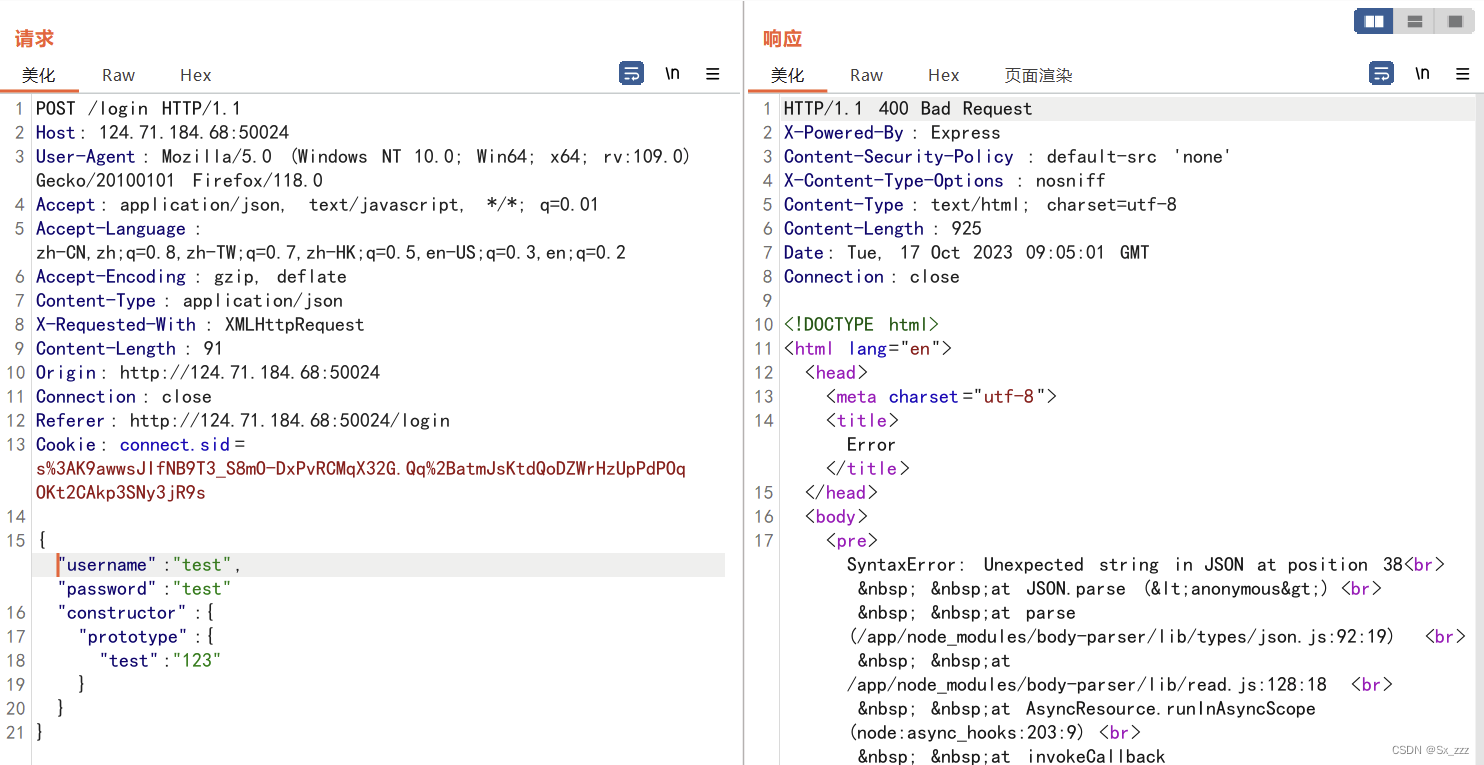This screenshot has width=1484, height=765.
Task: Select request Hex tab
Action: click(196, 75)
